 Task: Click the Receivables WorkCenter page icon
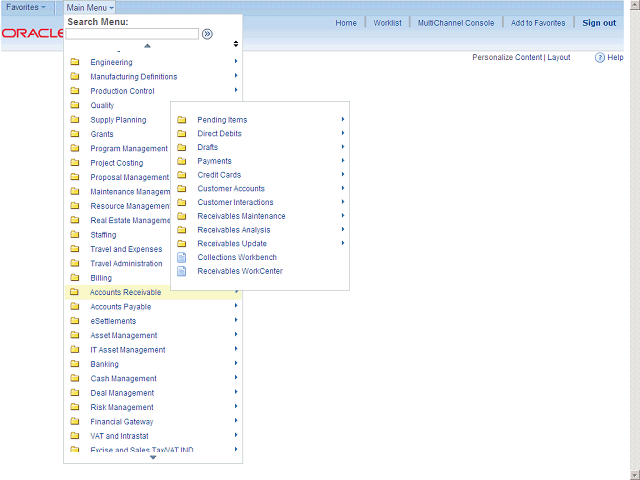[x=182, y=271]
